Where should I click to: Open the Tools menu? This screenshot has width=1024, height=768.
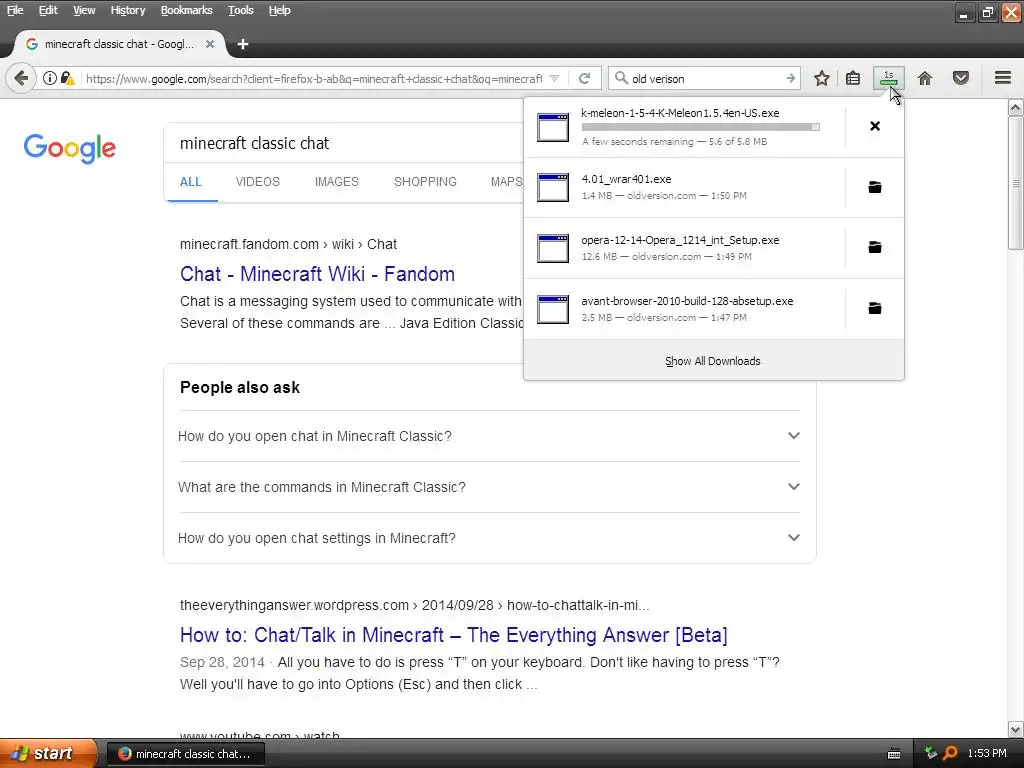click(x=240, y=10)
